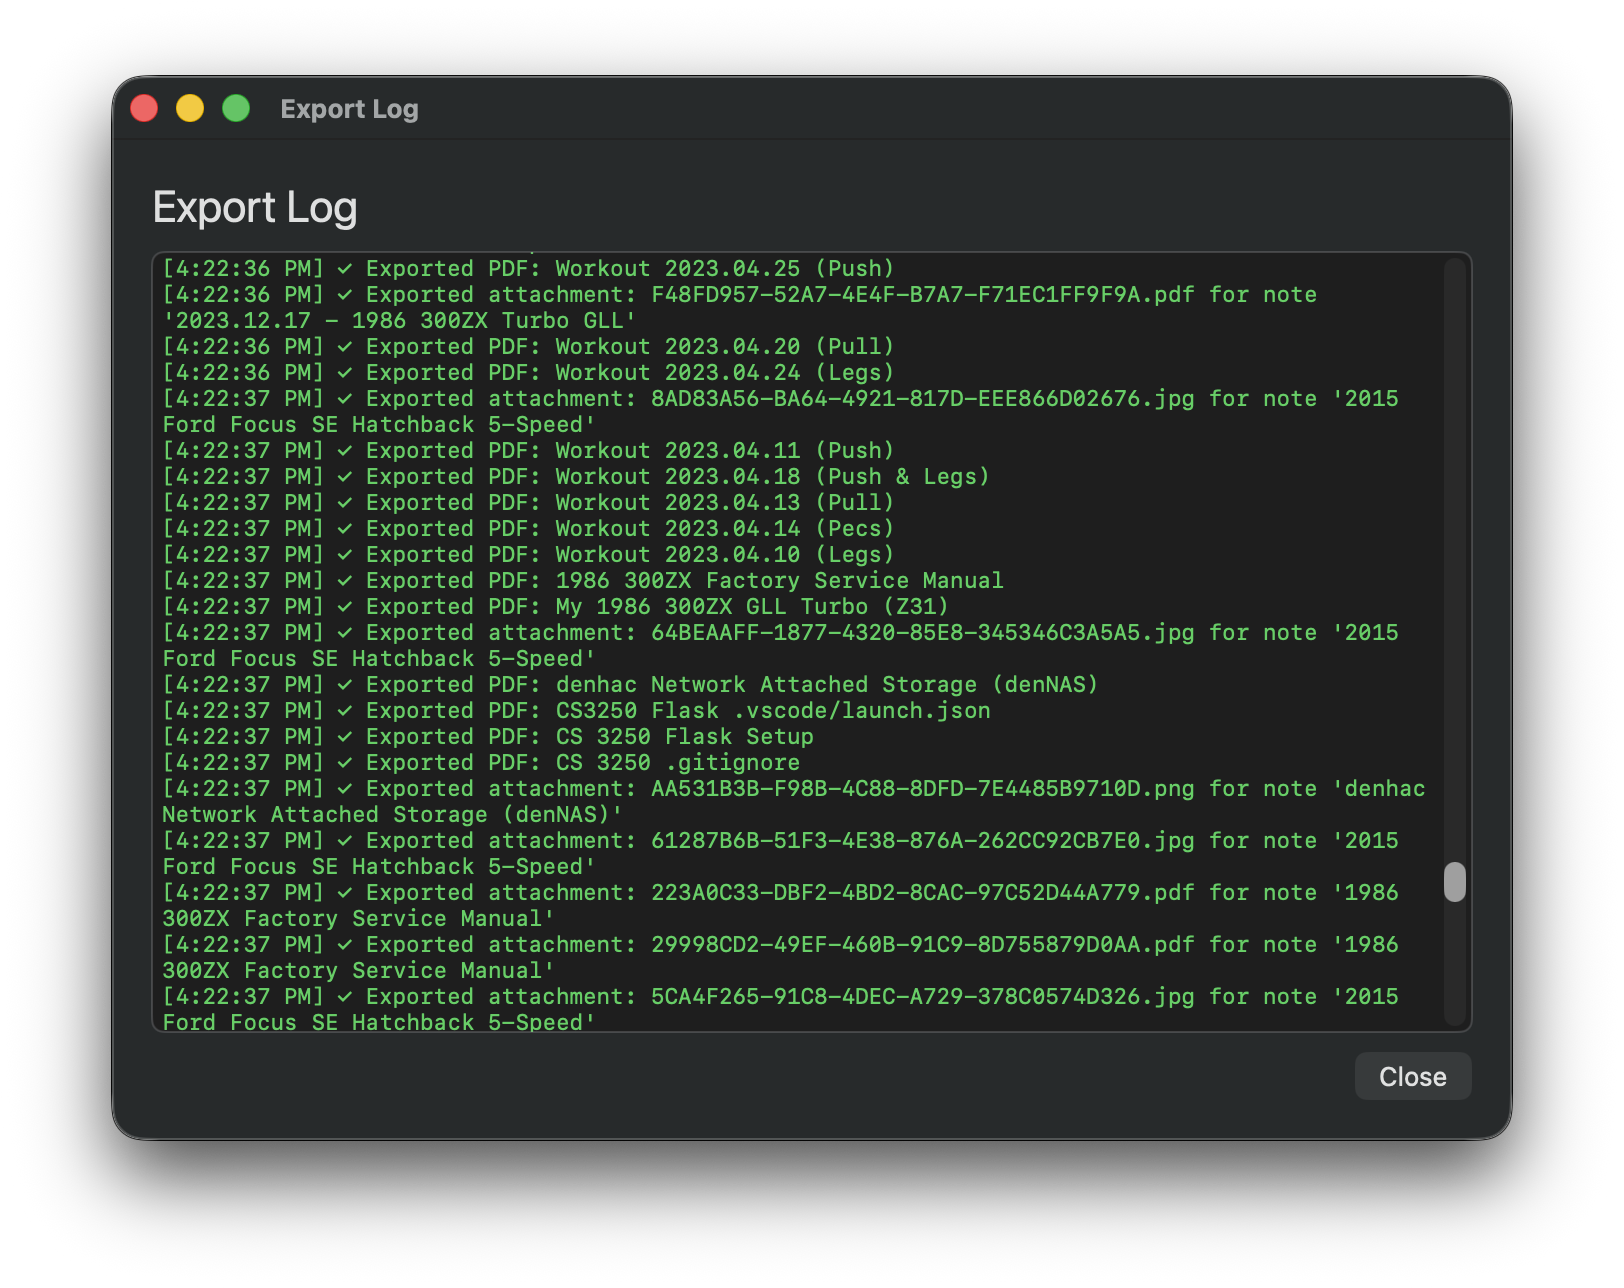Viewport: 1624px width, 1288px height.
Task: Click the 2015 Ford Focus SE Hatchback entry
Action: (378, 424)
